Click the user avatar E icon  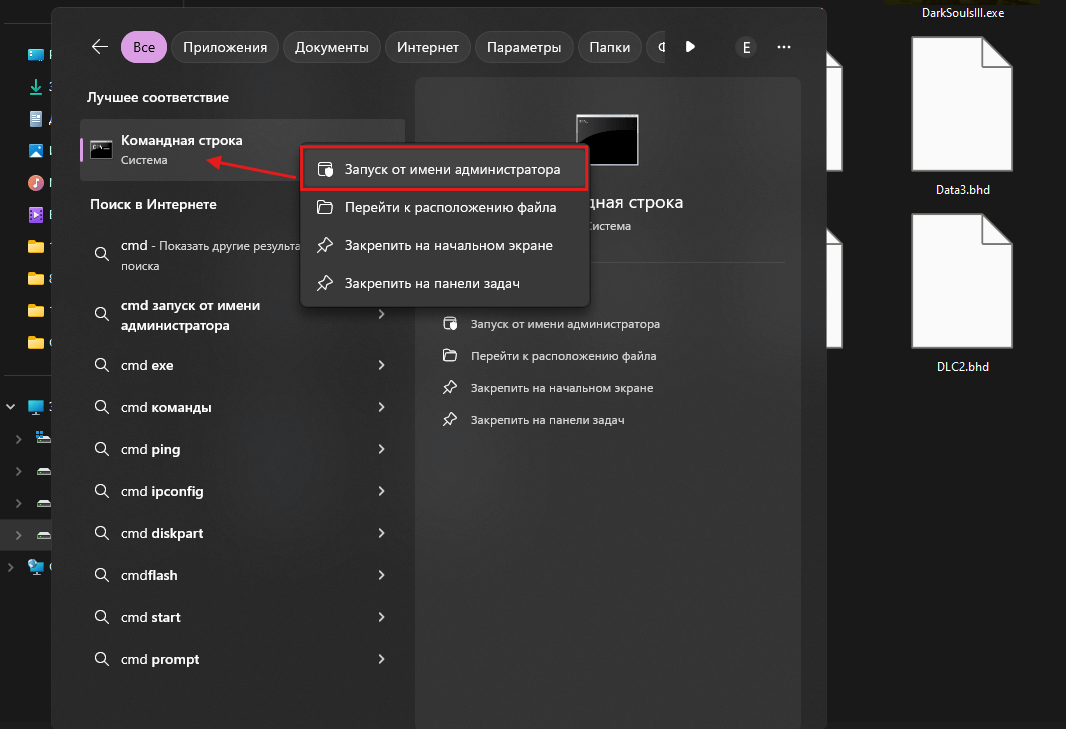tap(745, 47)
